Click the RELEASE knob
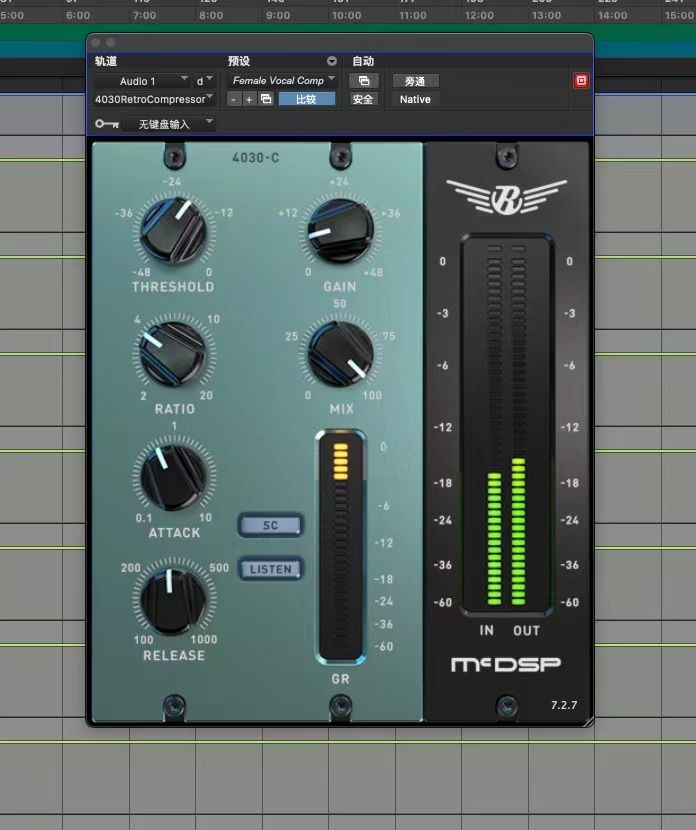696x830 pixels. click(173, 602)
